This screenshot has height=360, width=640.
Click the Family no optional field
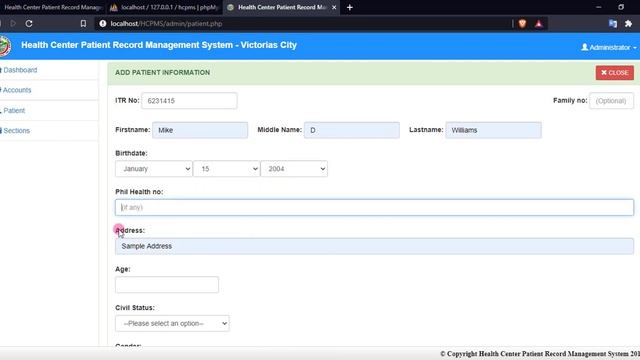[x=611, y=101]
